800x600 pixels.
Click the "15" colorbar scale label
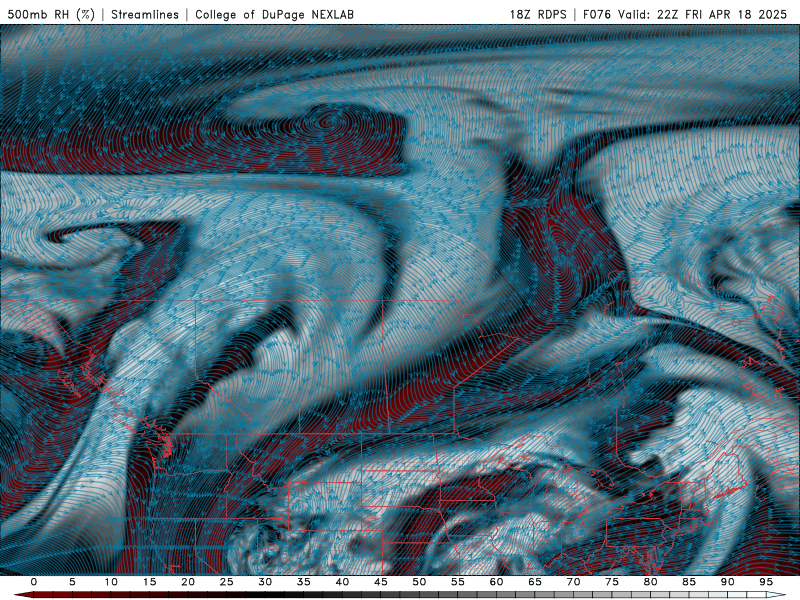coord(149,582)
